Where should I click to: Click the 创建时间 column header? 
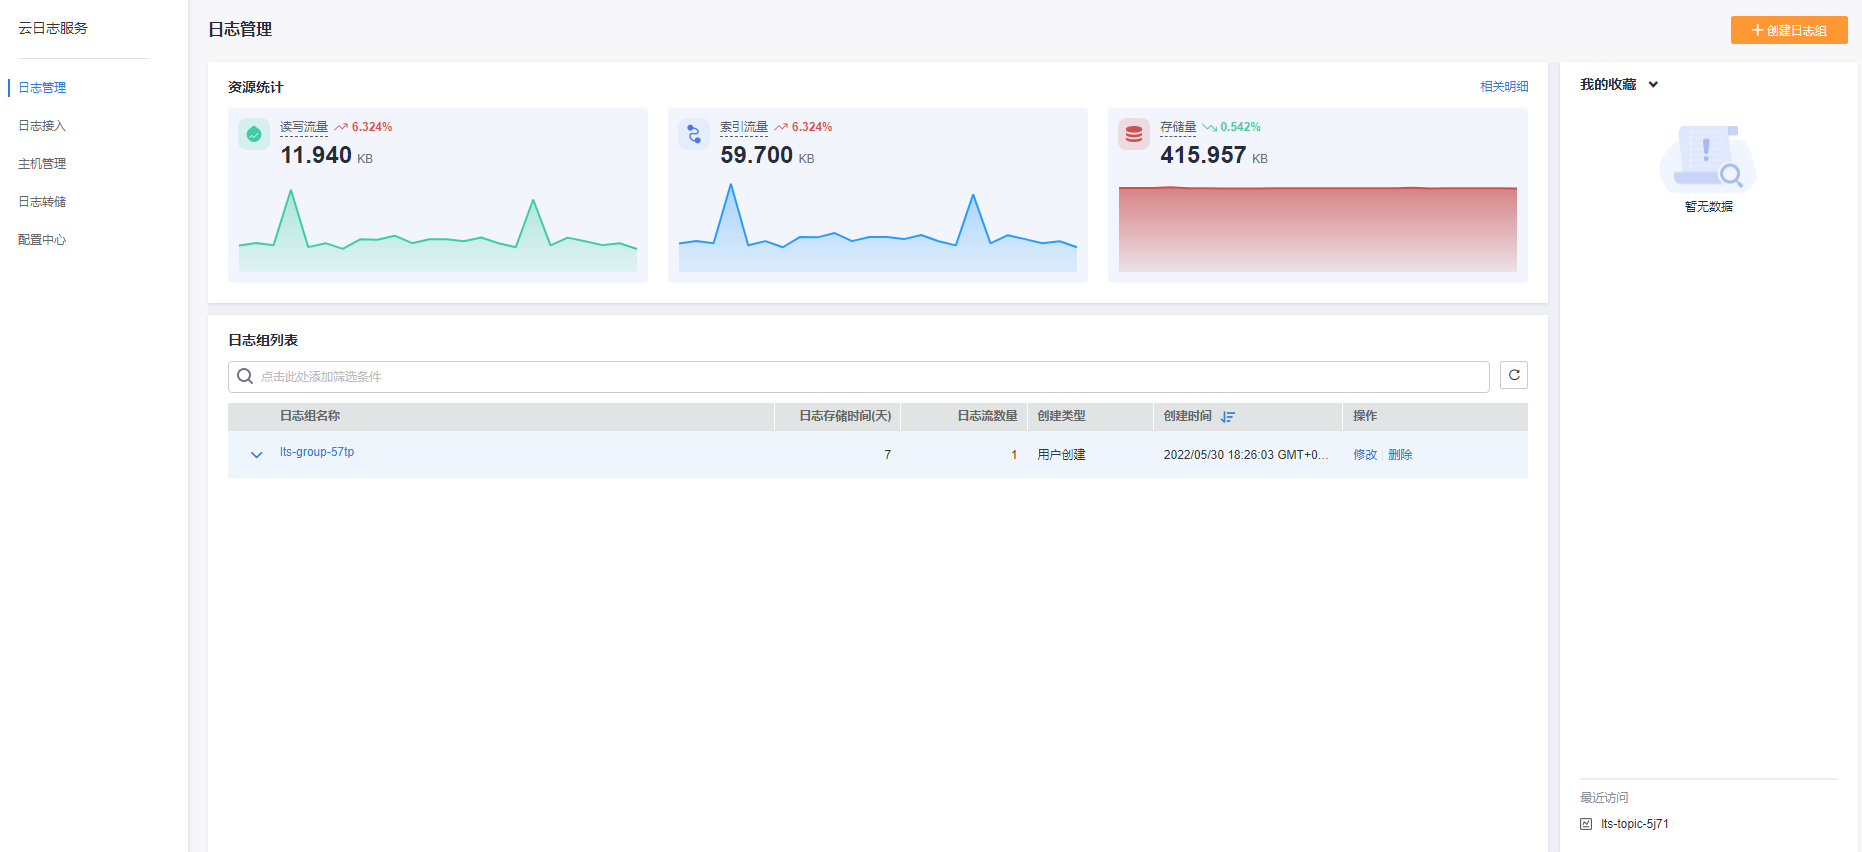(x=1187, y=416)
